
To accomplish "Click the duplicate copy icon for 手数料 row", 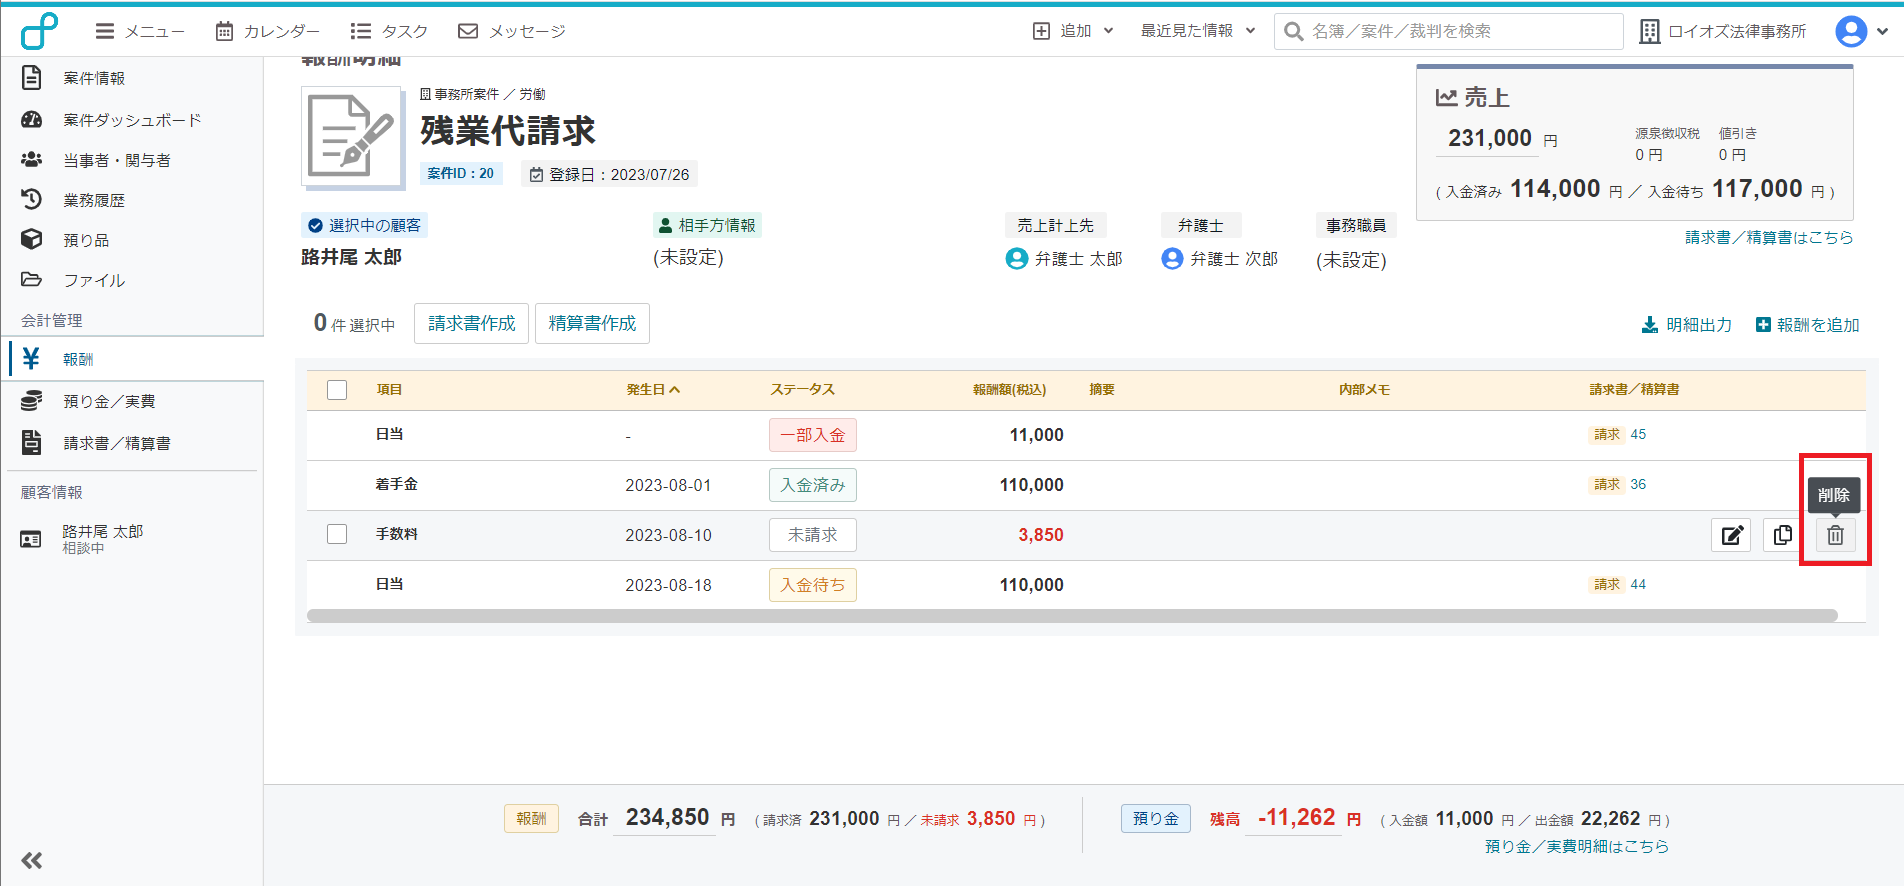I will pos(1782,535).
